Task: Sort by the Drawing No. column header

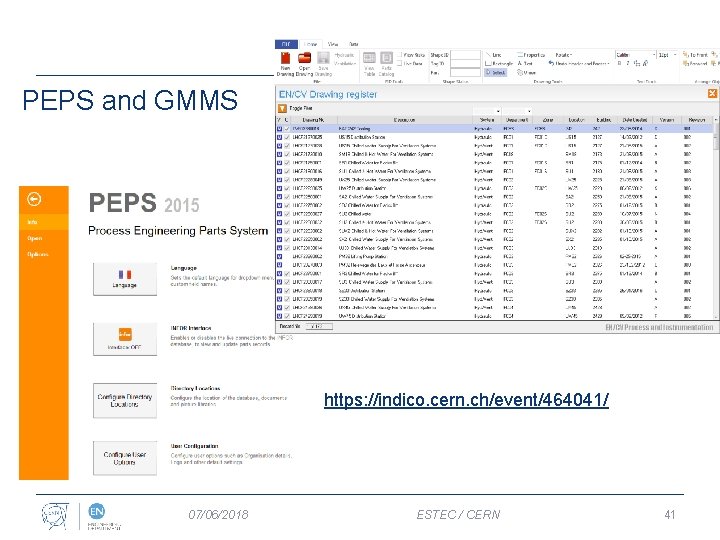Action: pyautogui.click(x=314, y=120)
